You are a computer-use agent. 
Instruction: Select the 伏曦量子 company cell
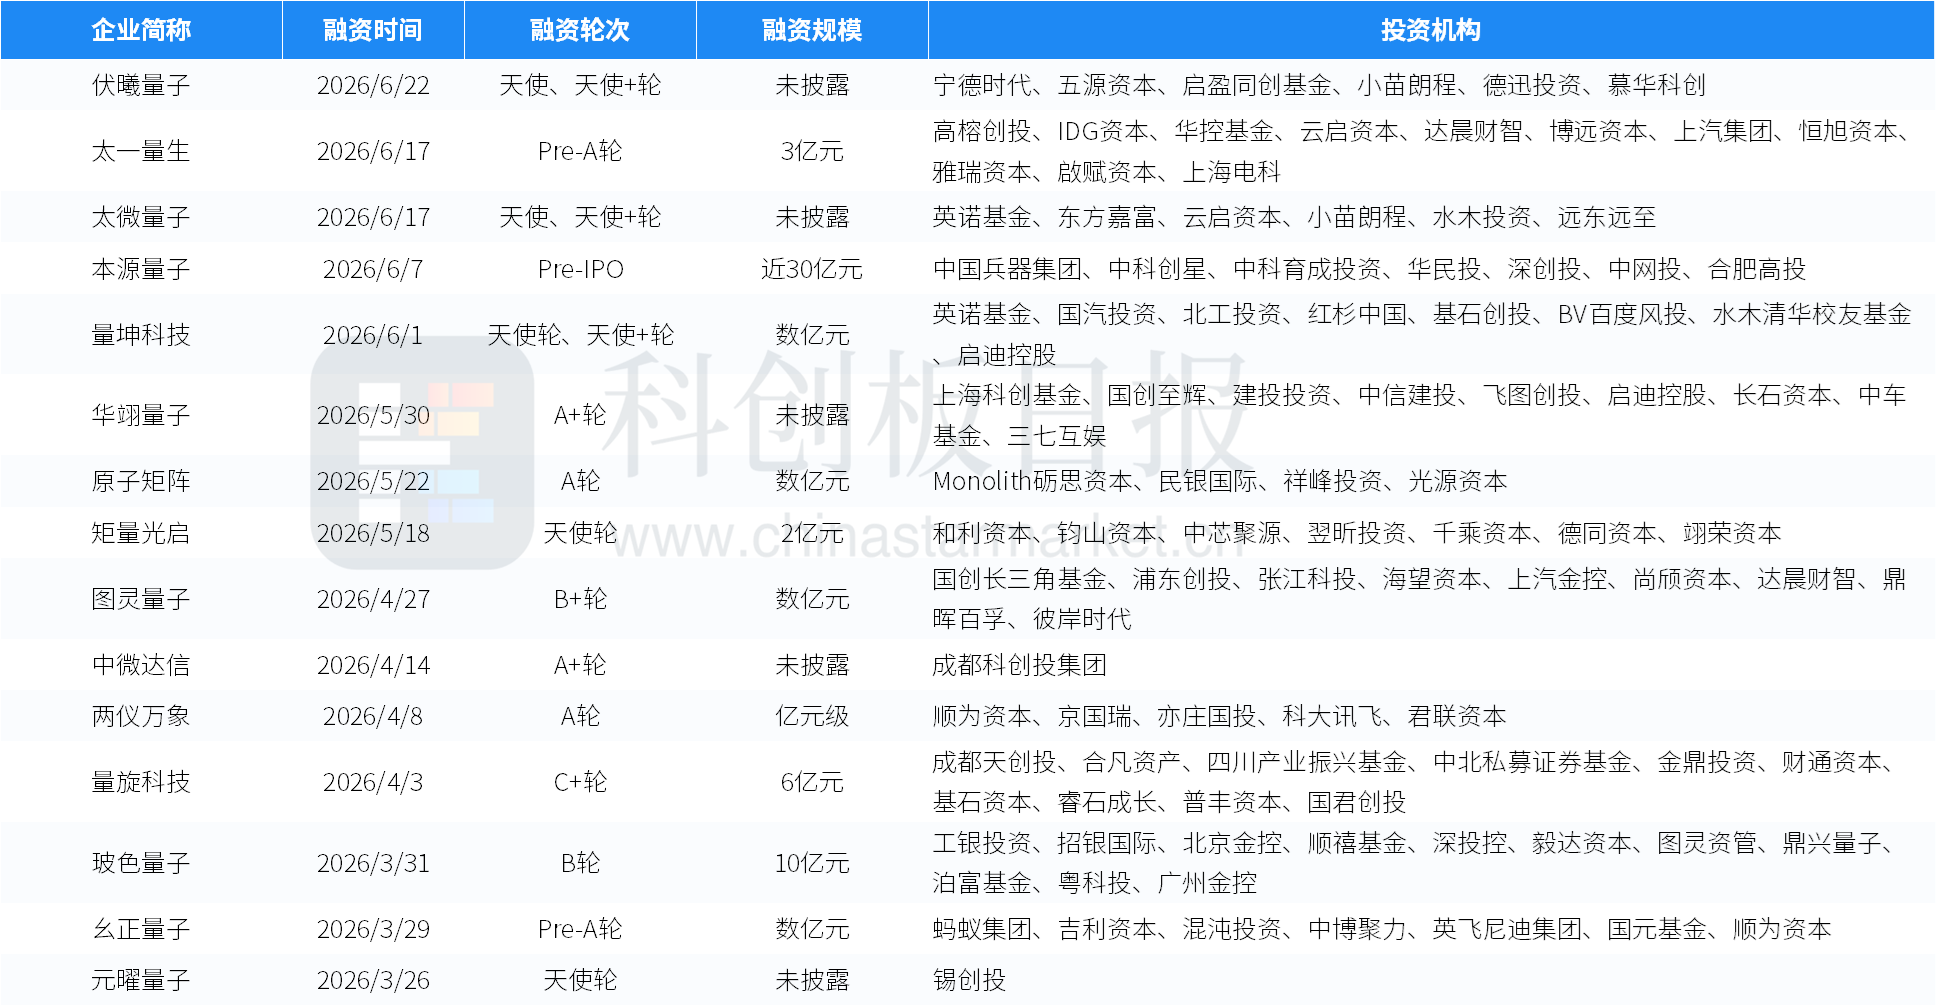pyautogui.click(x=141, y=85)
